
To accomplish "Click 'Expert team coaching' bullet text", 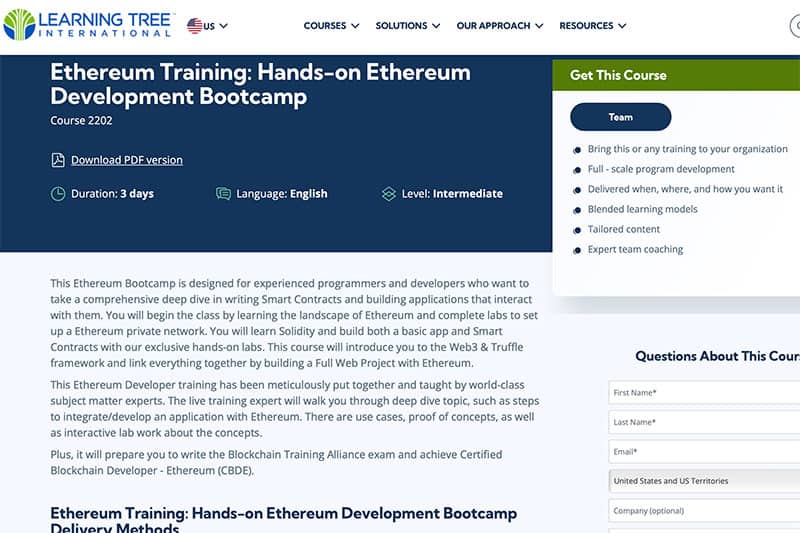I will point(635,249).
